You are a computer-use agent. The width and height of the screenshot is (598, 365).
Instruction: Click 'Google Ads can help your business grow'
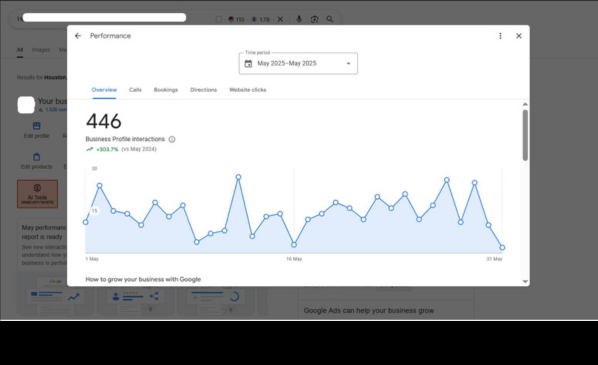pos(369,310)
